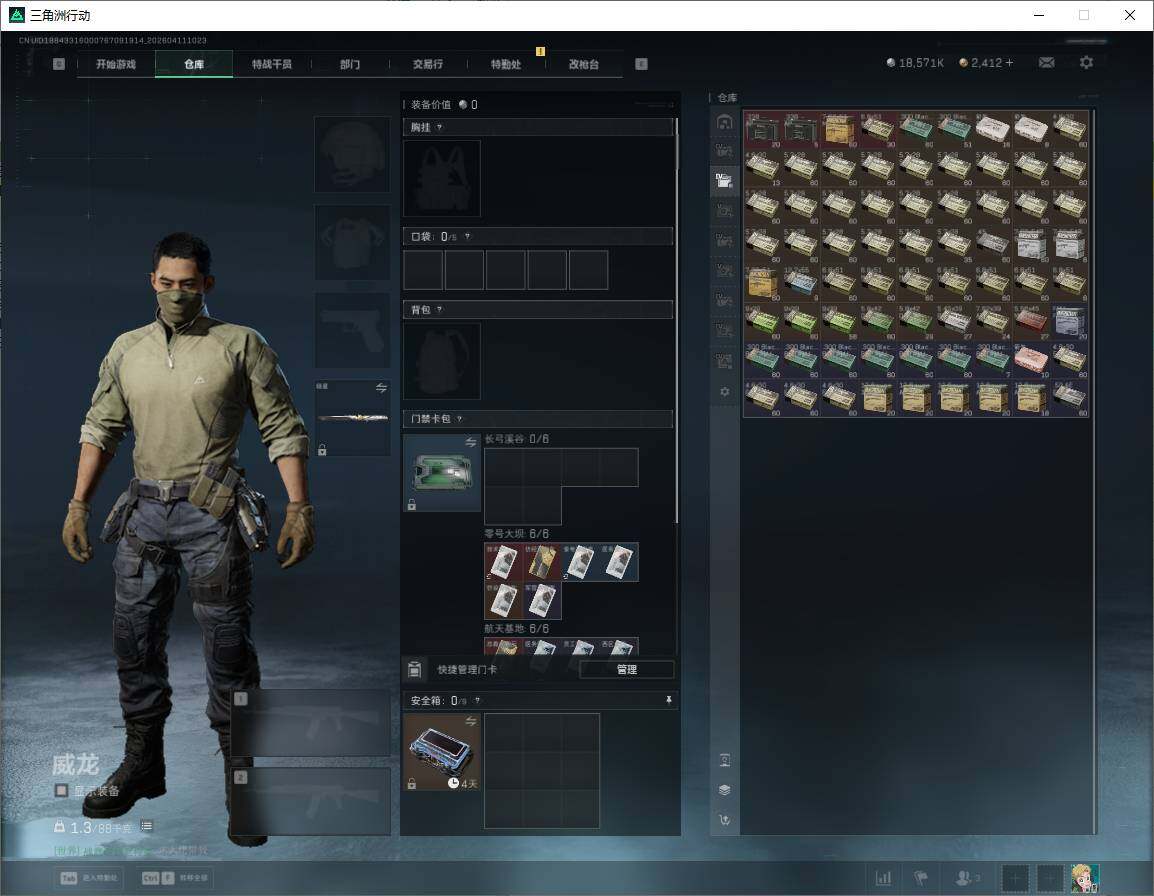The width and height of the screenshot is (1154, 896).
Task: Open the mail envelope icon
Action: [x=1046, y=63]
